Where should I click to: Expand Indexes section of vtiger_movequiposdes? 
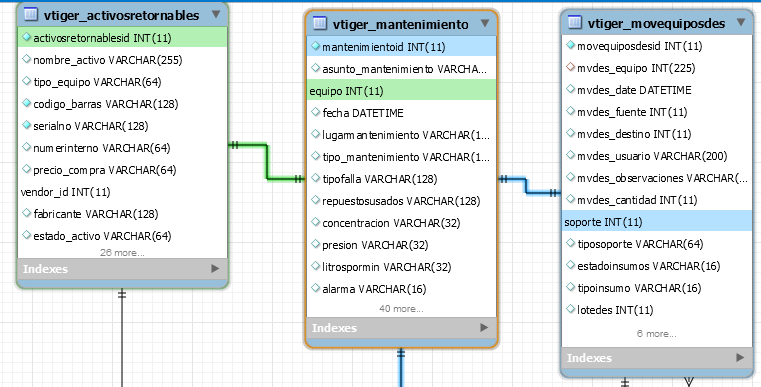[x=740, y=358]
